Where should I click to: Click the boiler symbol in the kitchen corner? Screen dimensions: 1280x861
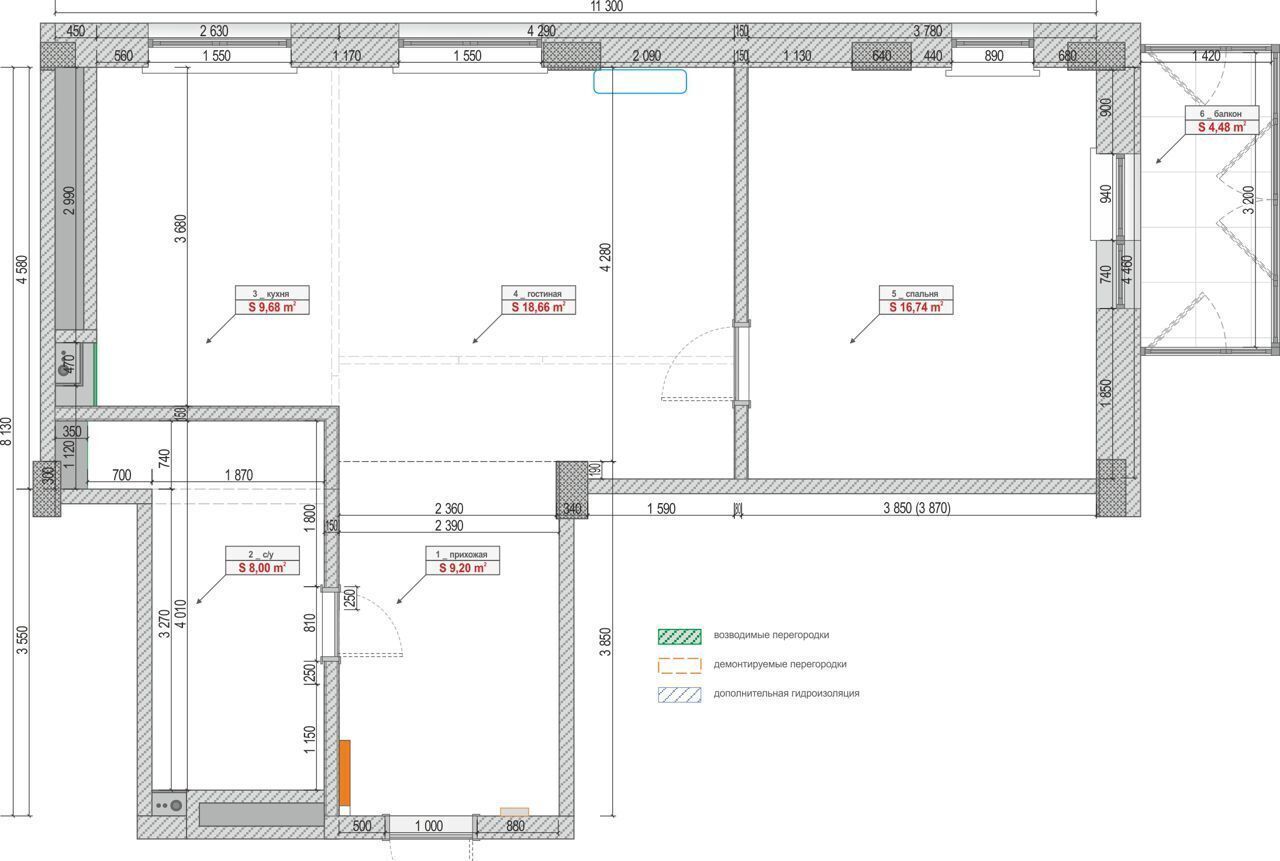point(67,364)
